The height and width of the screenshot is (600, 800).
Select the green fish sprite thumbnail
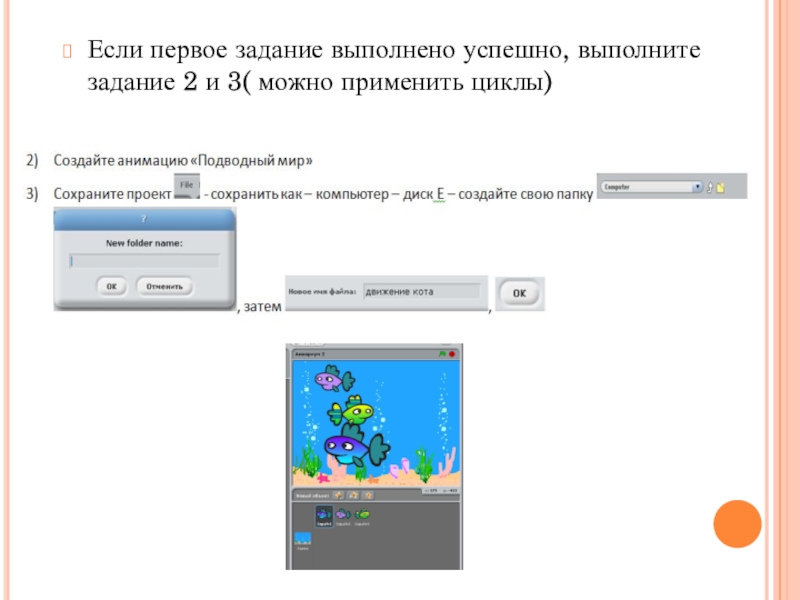(x=362, y=515)
